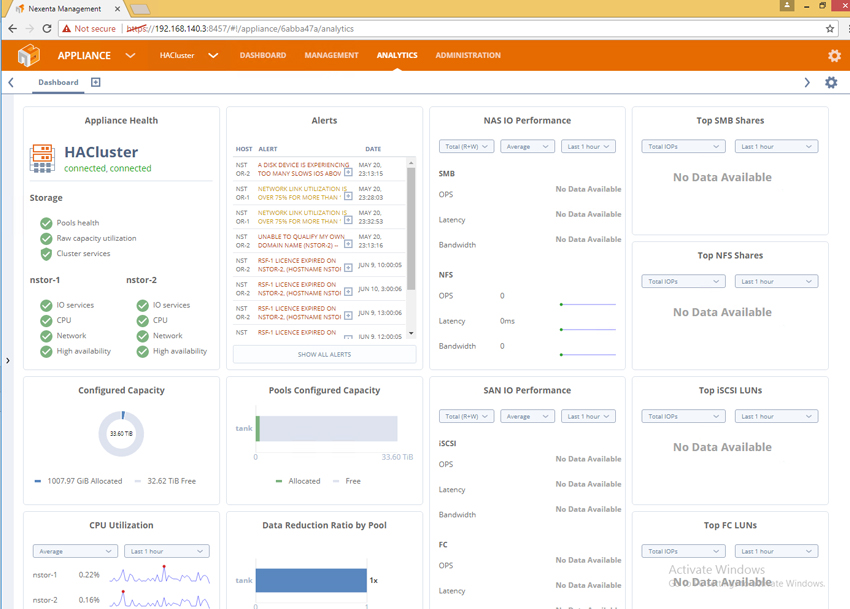The image size is (850, 609).
Task: Open NAS IO Average dropdown
Action: click(527, 146)
